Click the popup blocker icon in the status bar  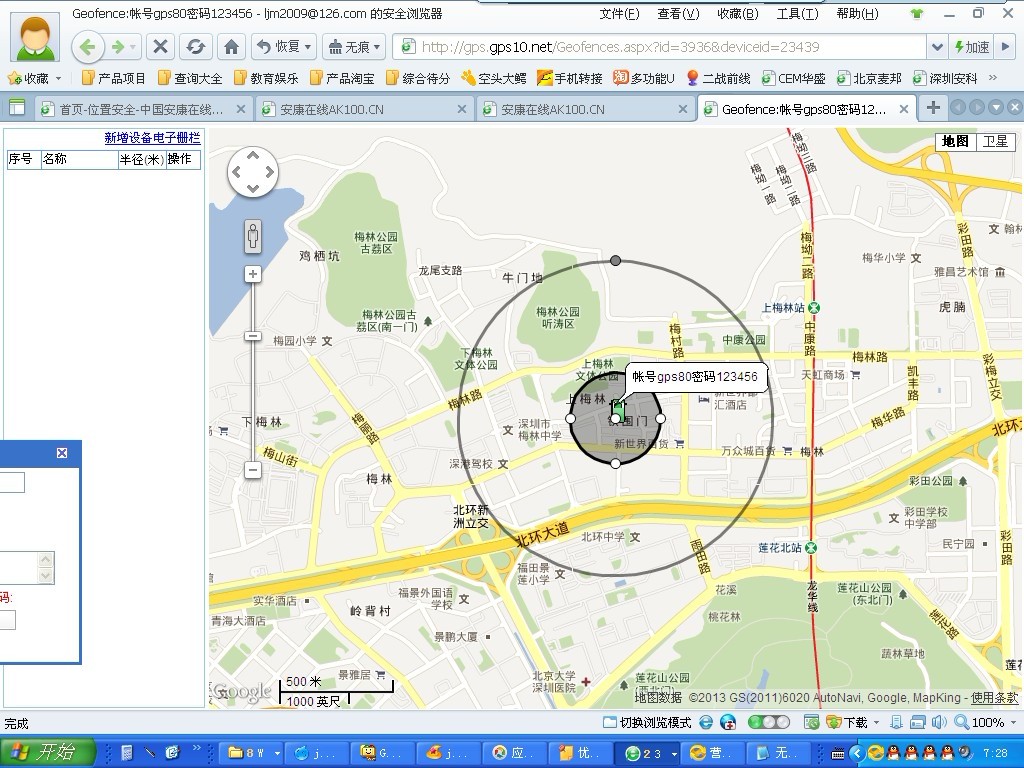click(812, 722)
